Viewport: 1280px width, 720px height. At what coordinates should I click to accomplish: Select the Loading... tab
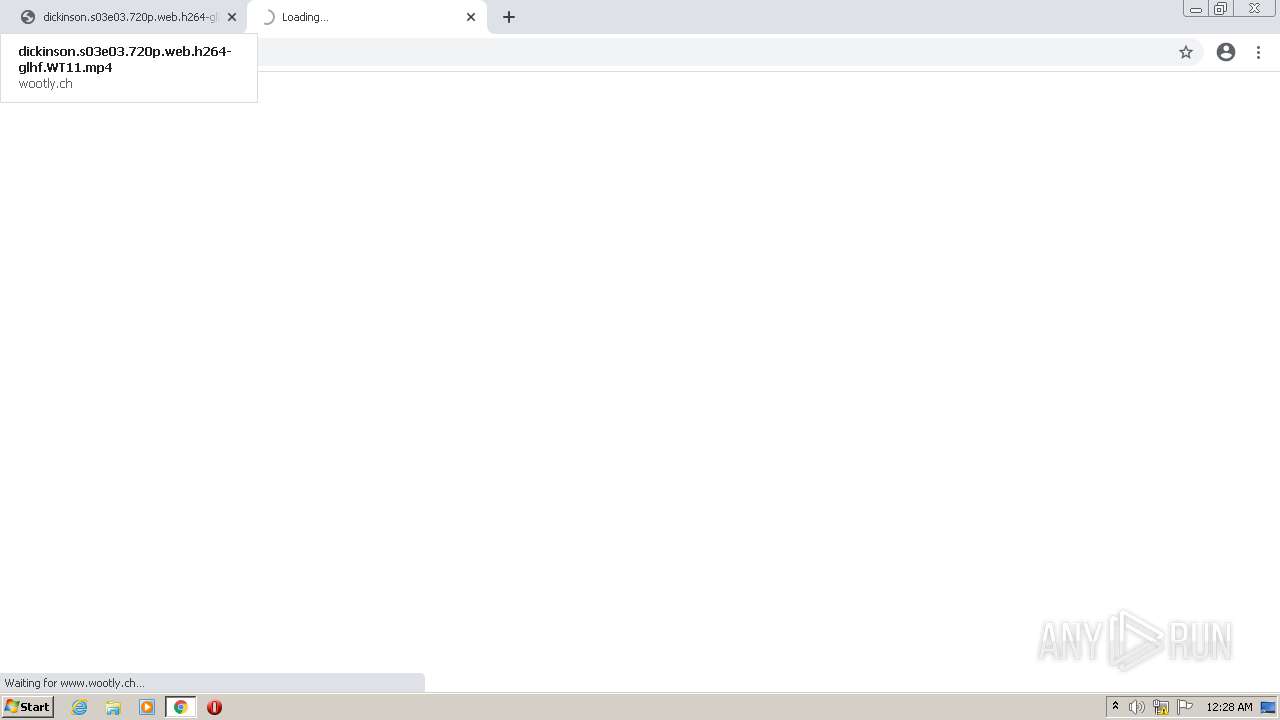[x=365, y=17]
